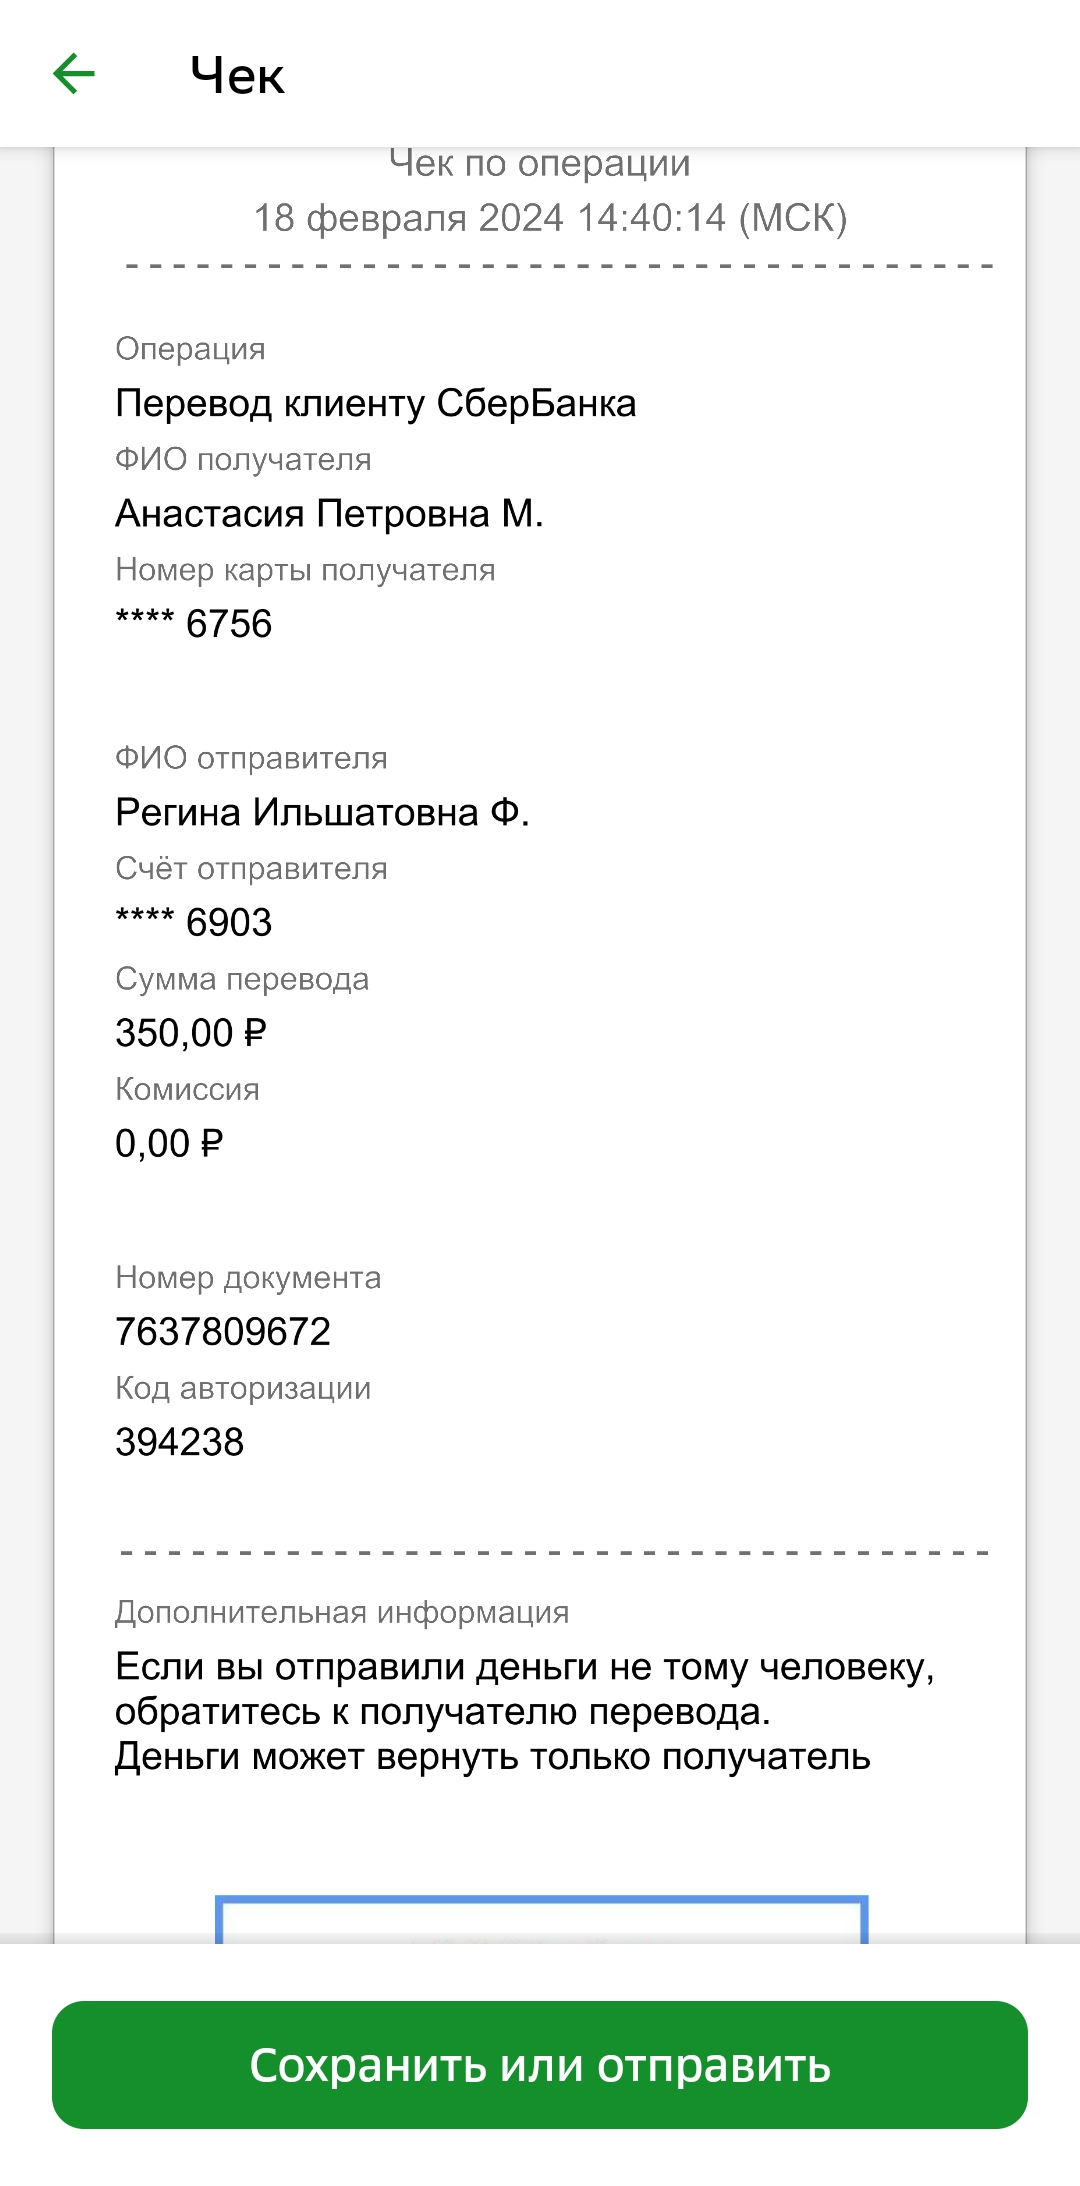Screen dimensions: 1080x2186
Task: Tap operation type Перевод клиенту СберБанка
Action: (x=376, y=403)
